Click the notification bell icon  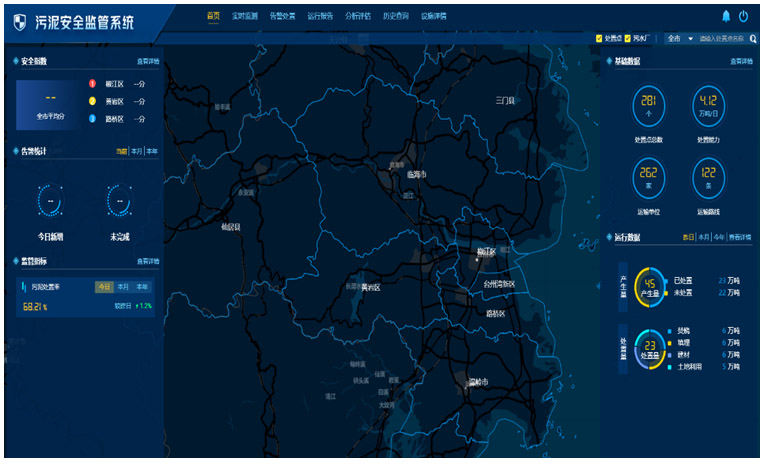pos(725,16)
